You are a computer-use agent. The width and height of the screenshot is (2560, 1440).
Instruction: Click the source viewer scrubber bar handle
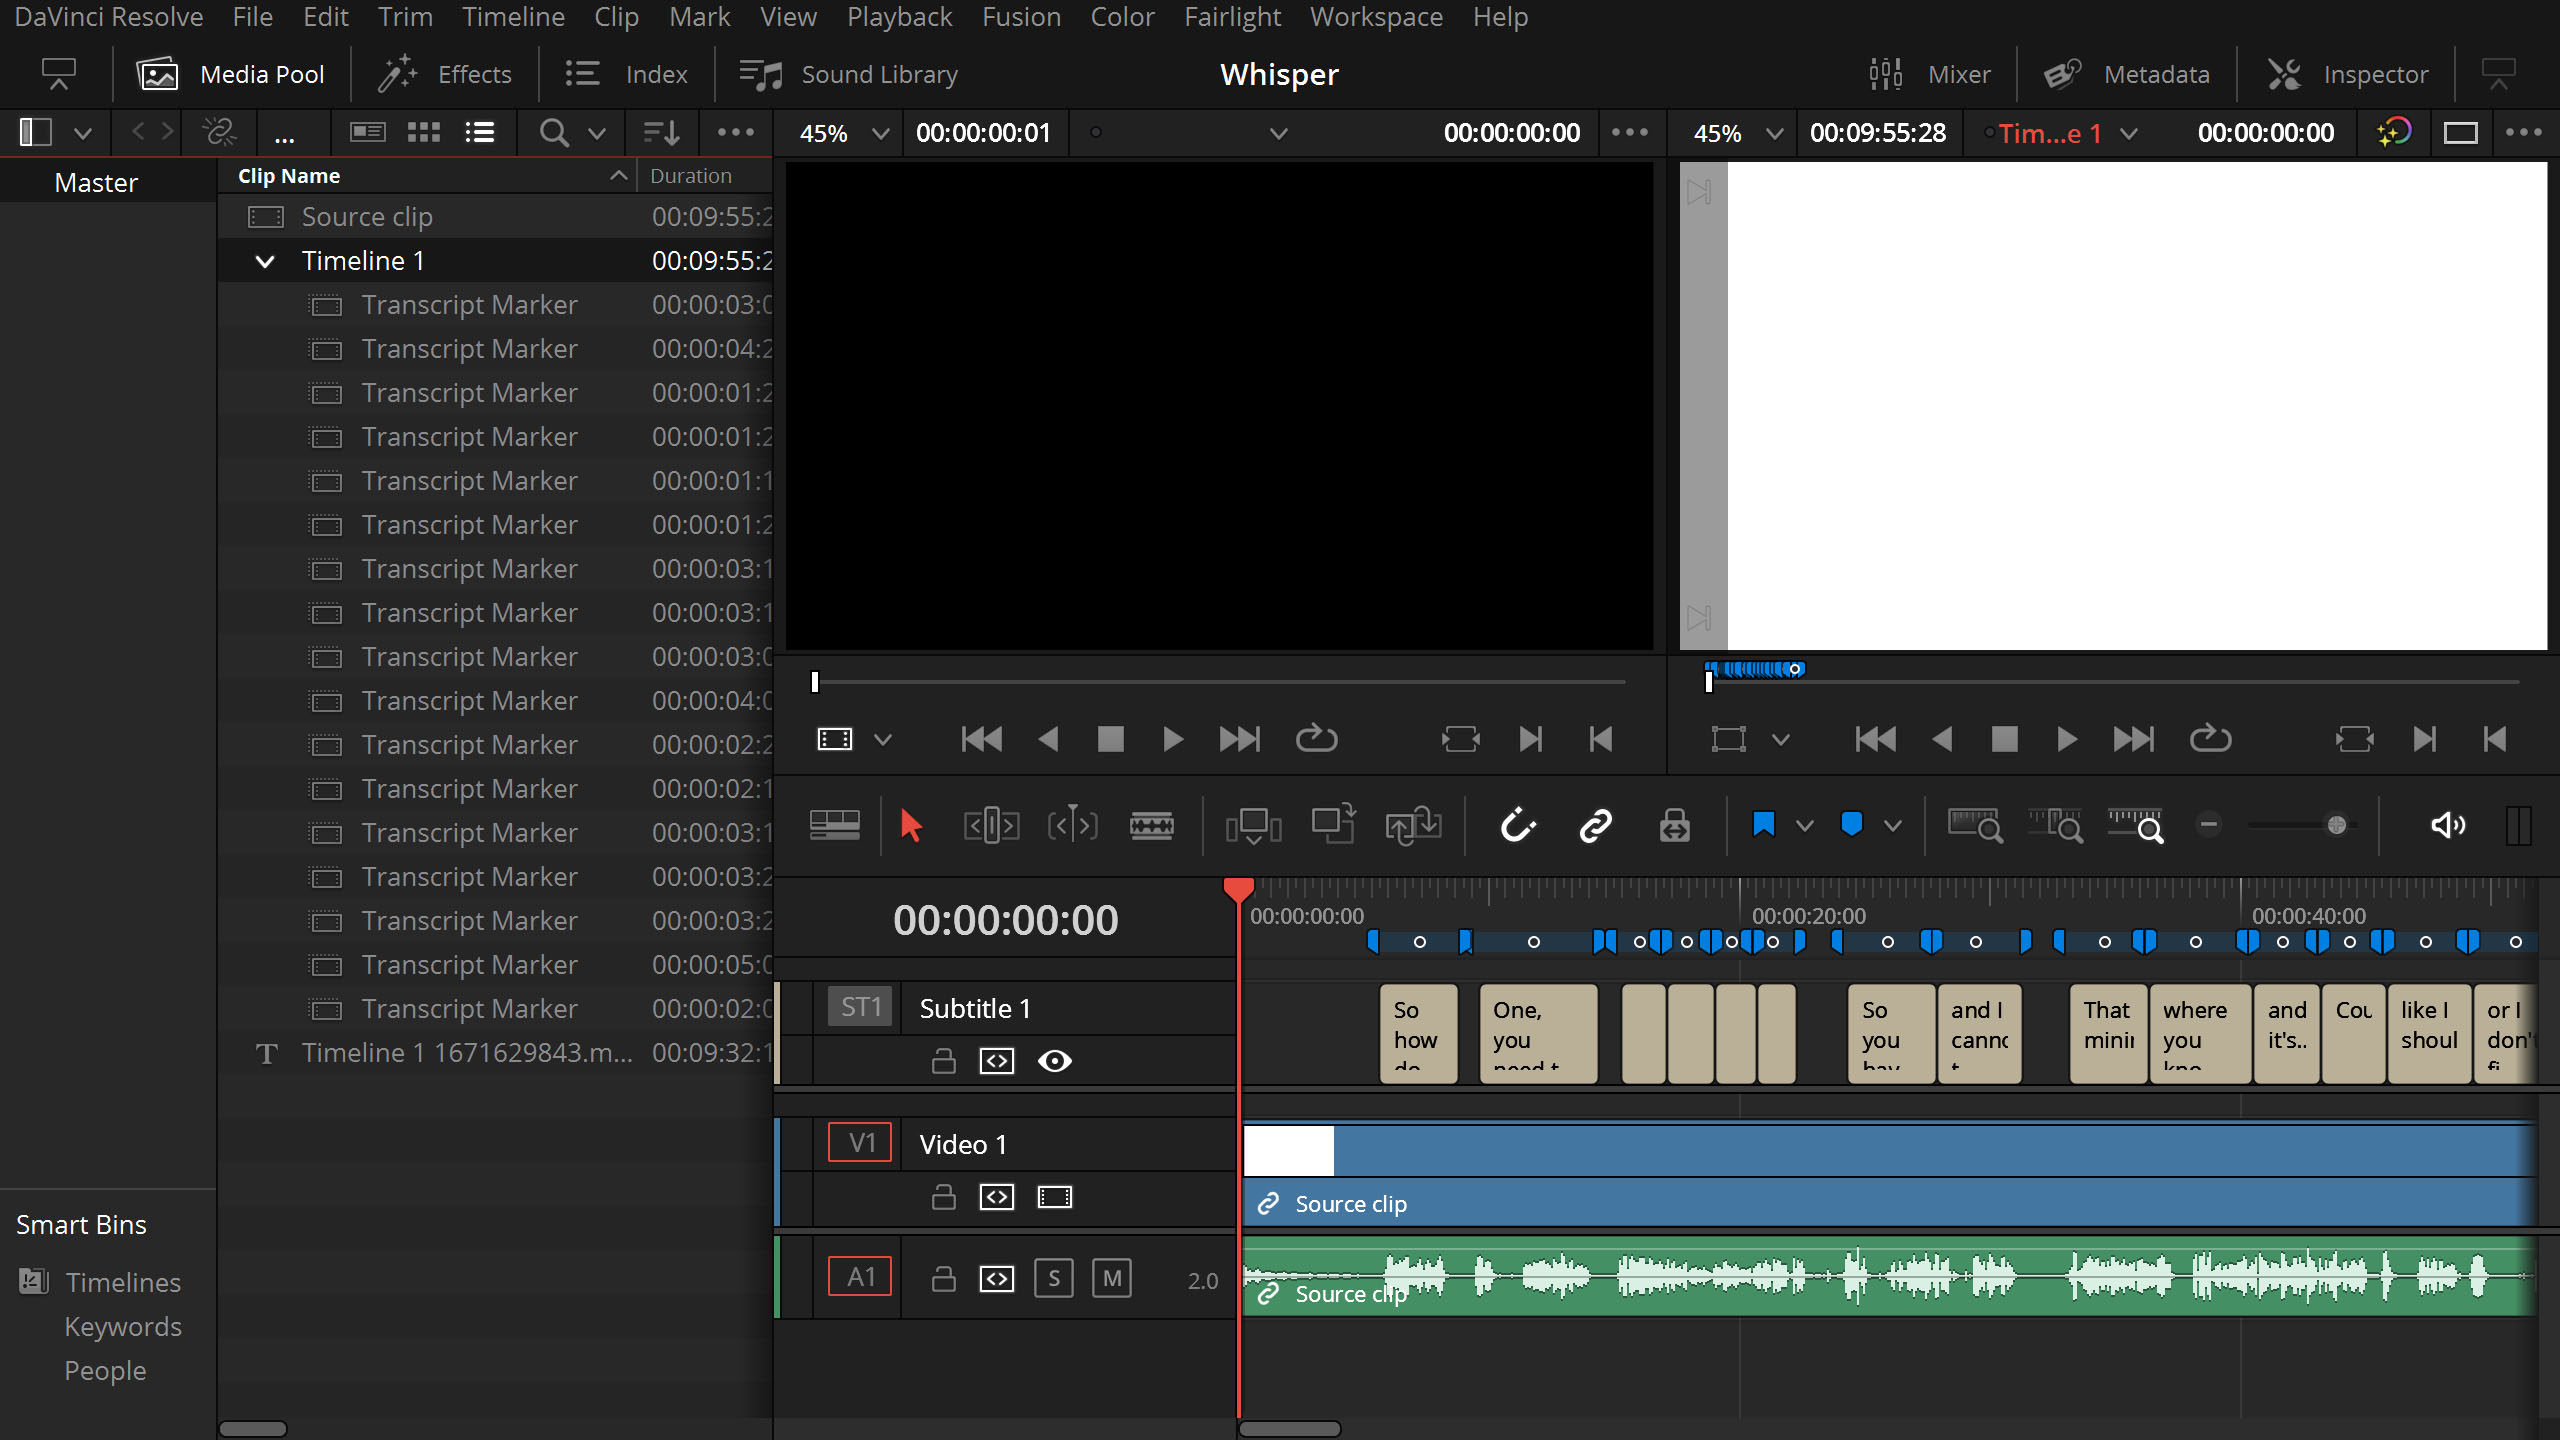(x=815, y=682)
